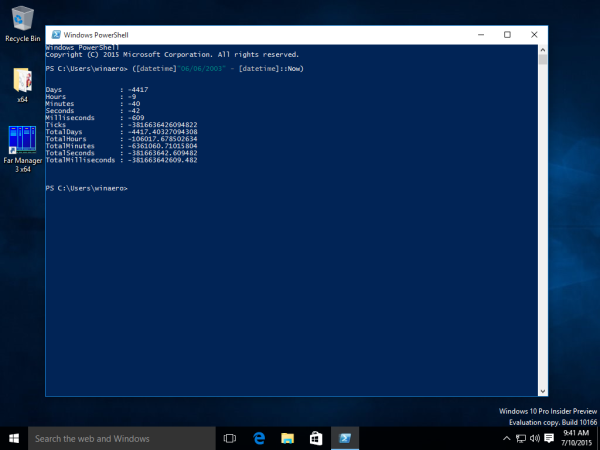The image size is (600, 450).
Task: Click the PowerShell title bar icon
Action: coord(56,35)
